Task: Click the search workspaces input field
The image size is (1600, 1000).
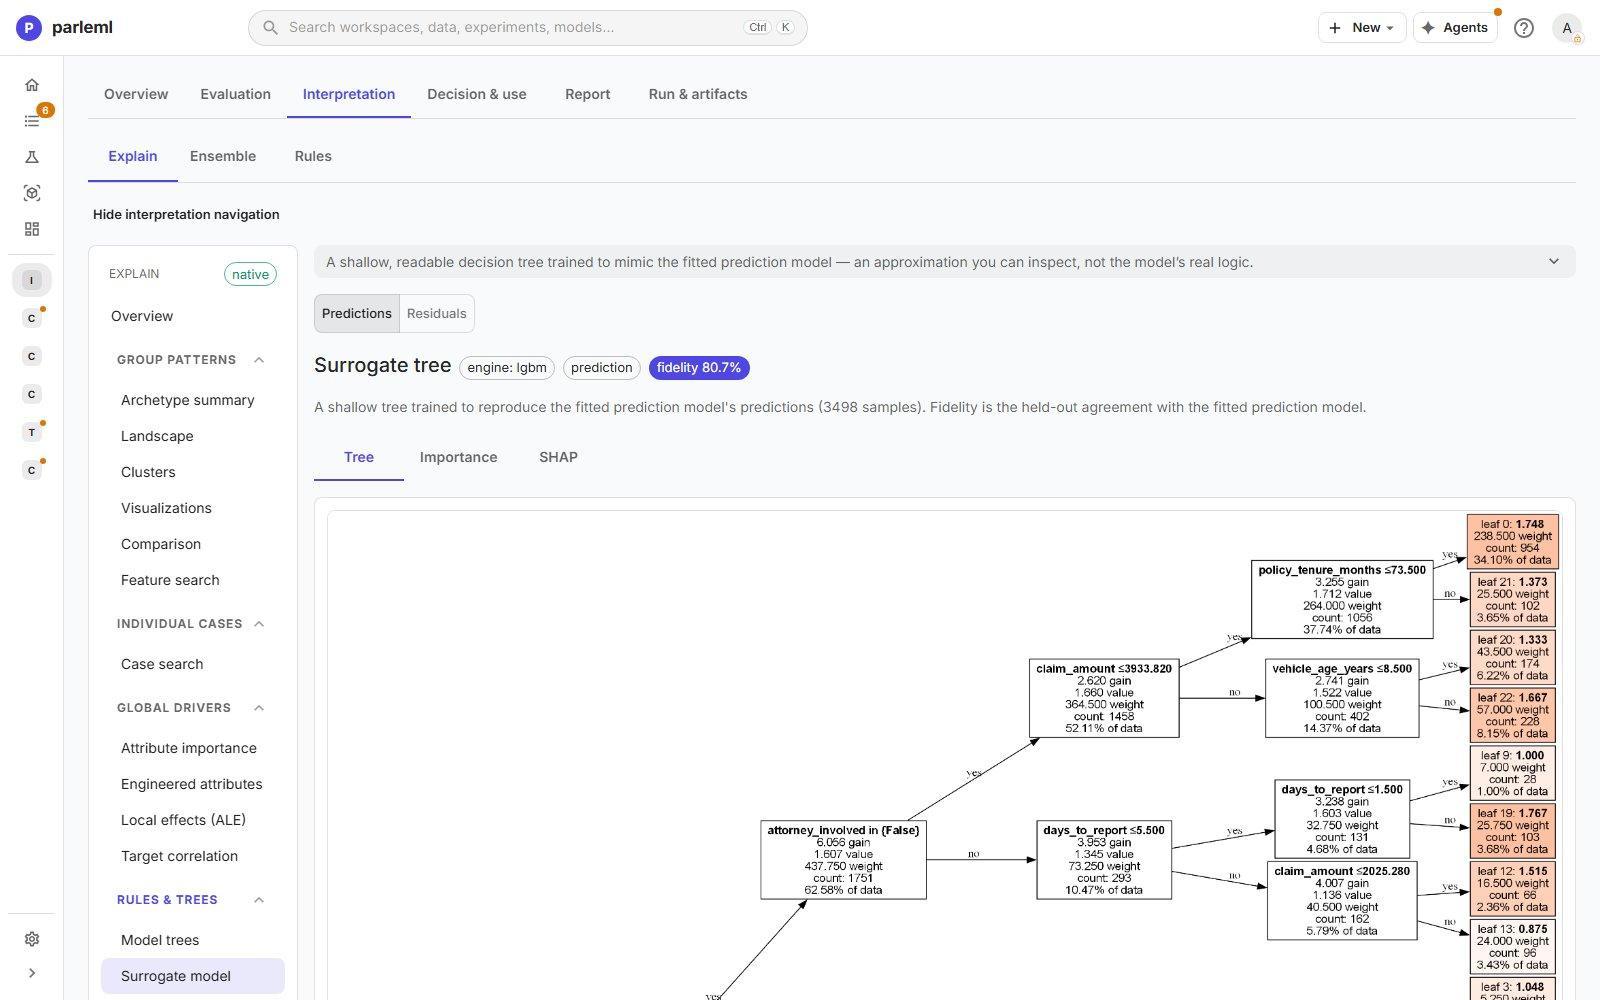Action: [527, 28]
